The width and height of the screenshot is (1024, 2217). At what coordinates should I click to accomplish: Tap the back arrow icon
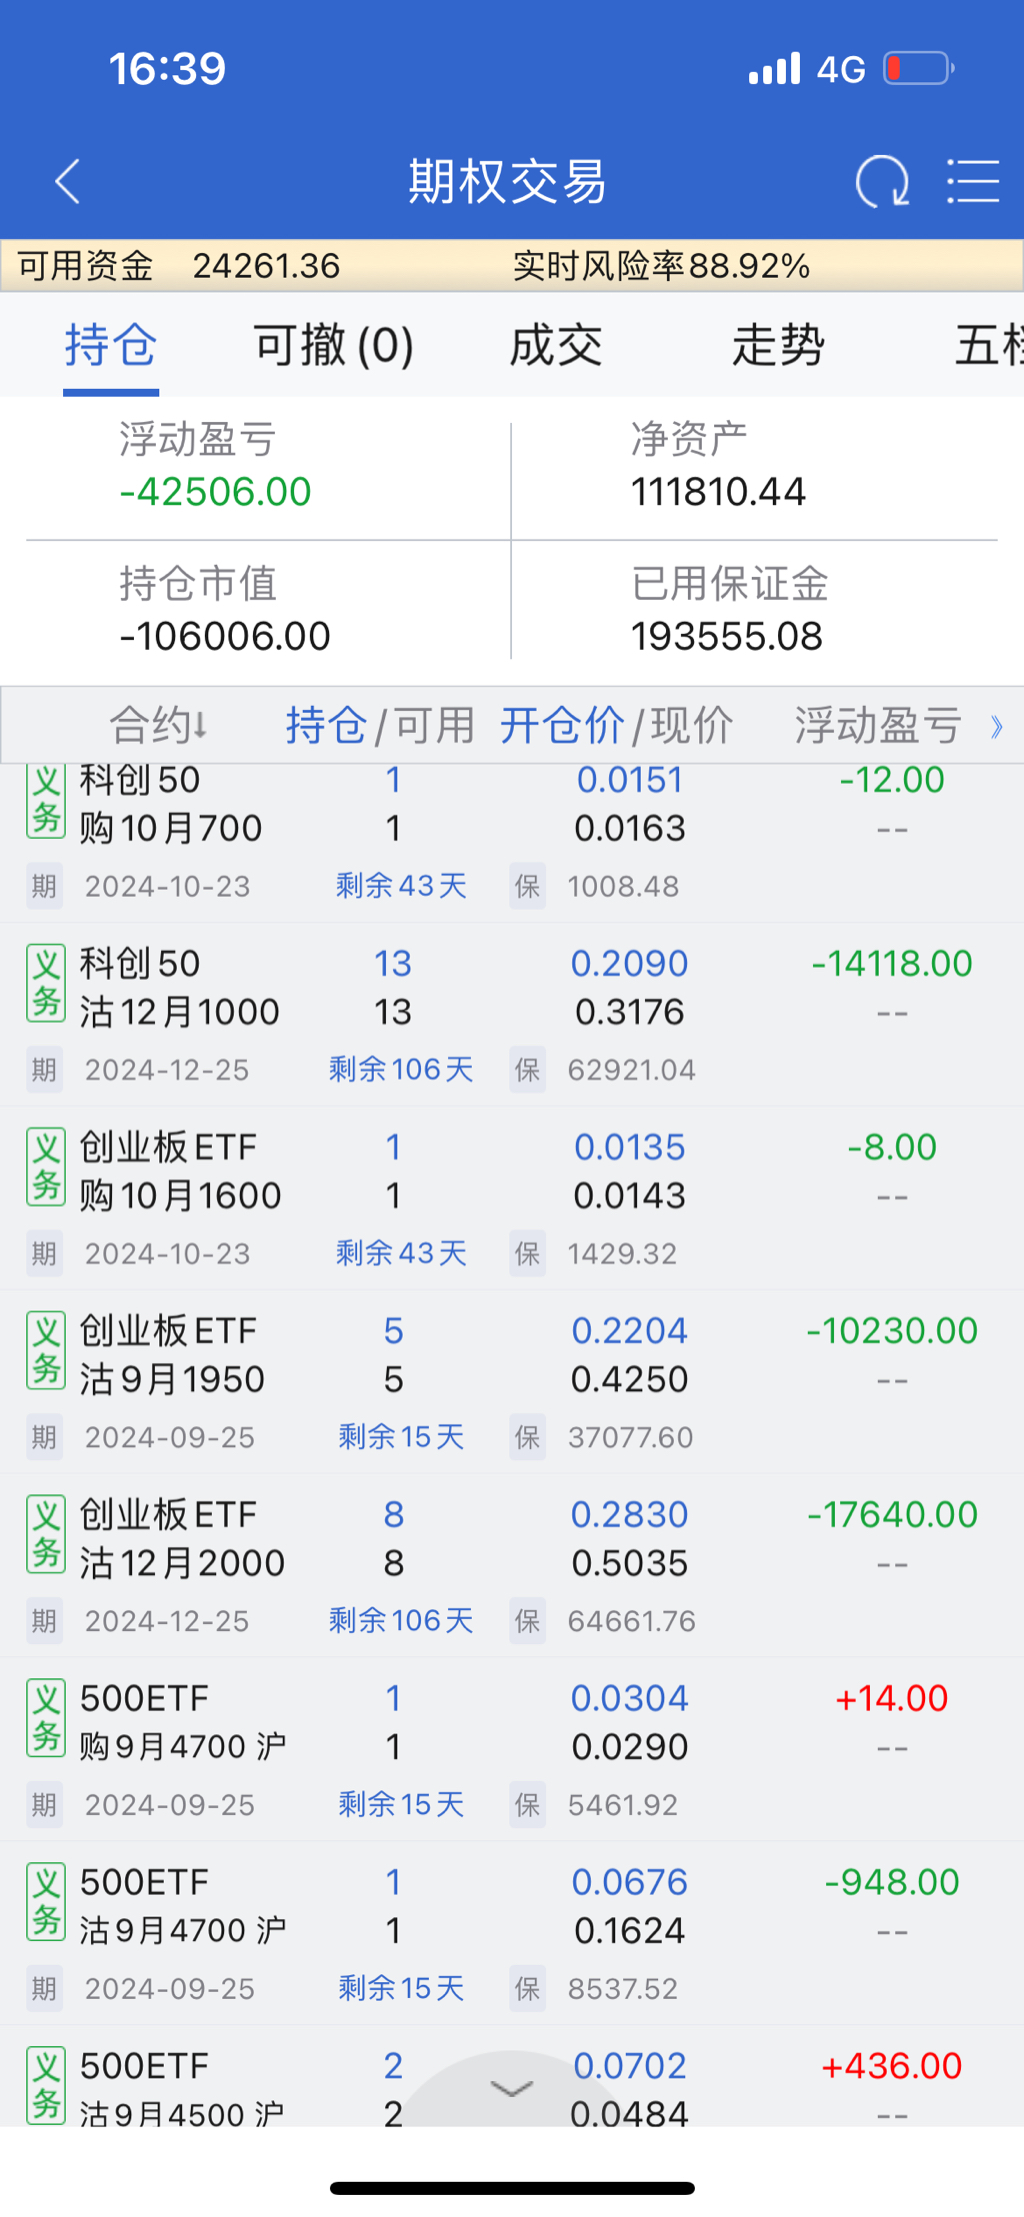click(67, 182)
